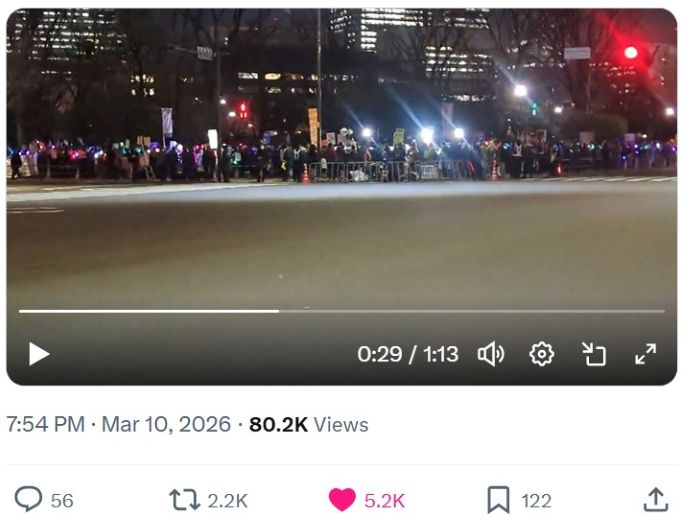Open the reply comments icon
This screenshot has height=521, width=686.
[28, 500]
